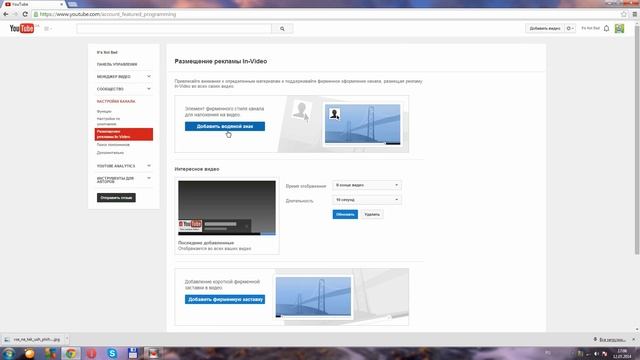Open Панель управления in the sidebar
Screen dimensions: 640x360
pyautogui.click(x=117, y=64)
